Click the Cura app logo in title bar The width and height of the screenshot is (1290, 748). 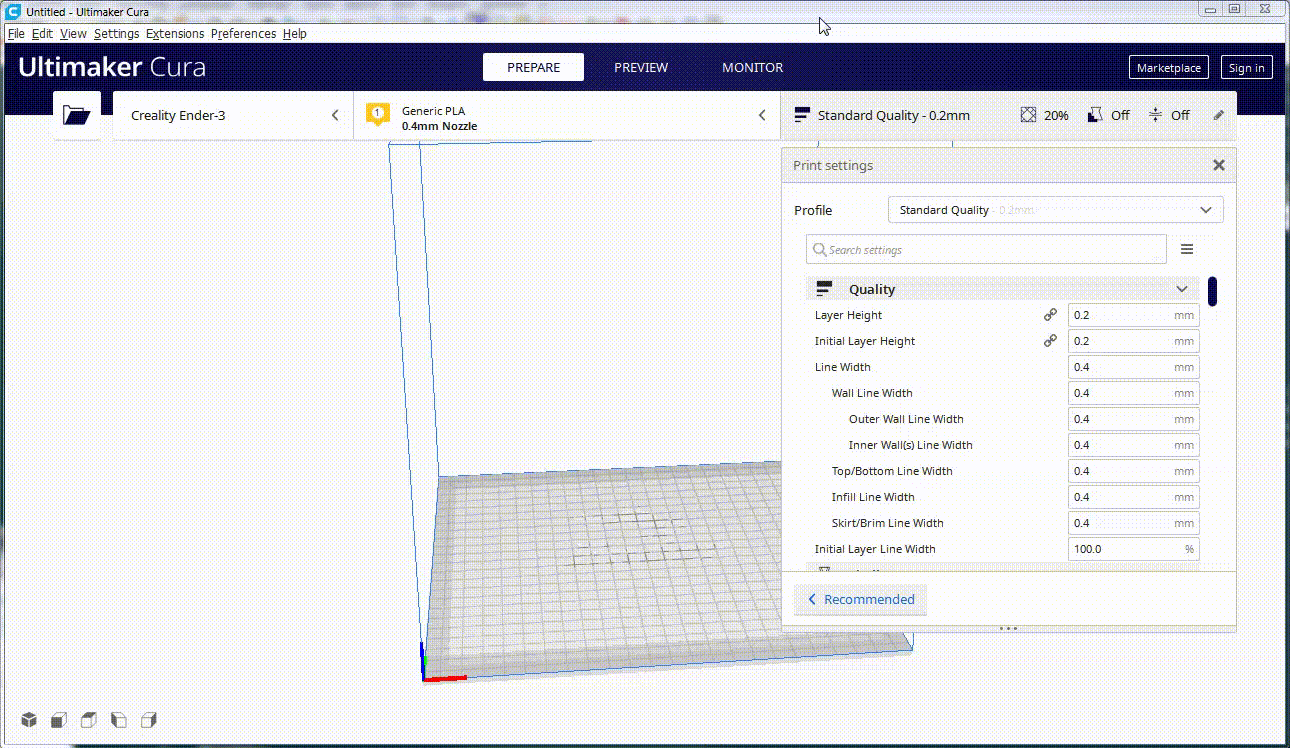[x=13, y=11]
